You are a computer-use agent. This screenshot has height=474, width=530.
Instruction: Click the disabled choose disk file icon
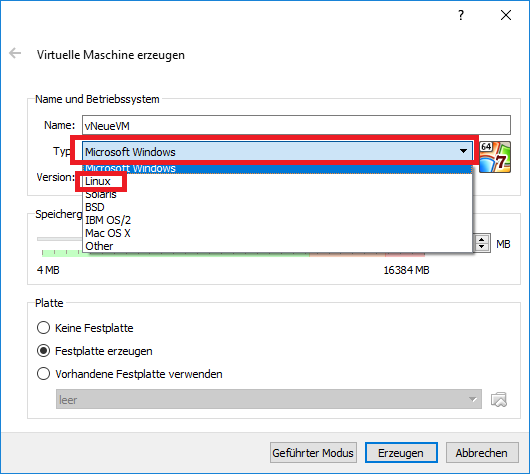click(x=499, y=400)
